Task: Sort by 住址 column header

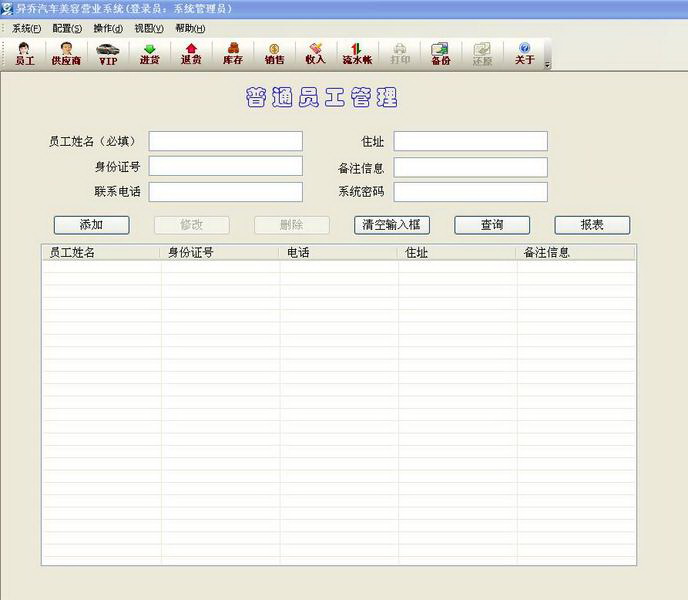Action: tap(457, 253)
